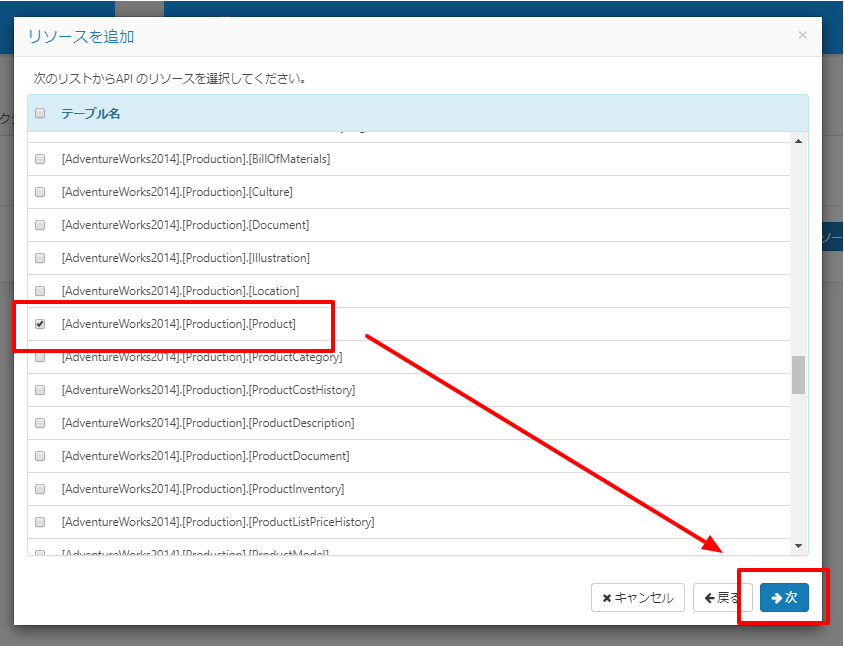The width and height of the screenshot is (844, 646).
Task: Check the ProductListPriceHistory table checkbox
Action: pyautogui.click(x=40, y=522)
